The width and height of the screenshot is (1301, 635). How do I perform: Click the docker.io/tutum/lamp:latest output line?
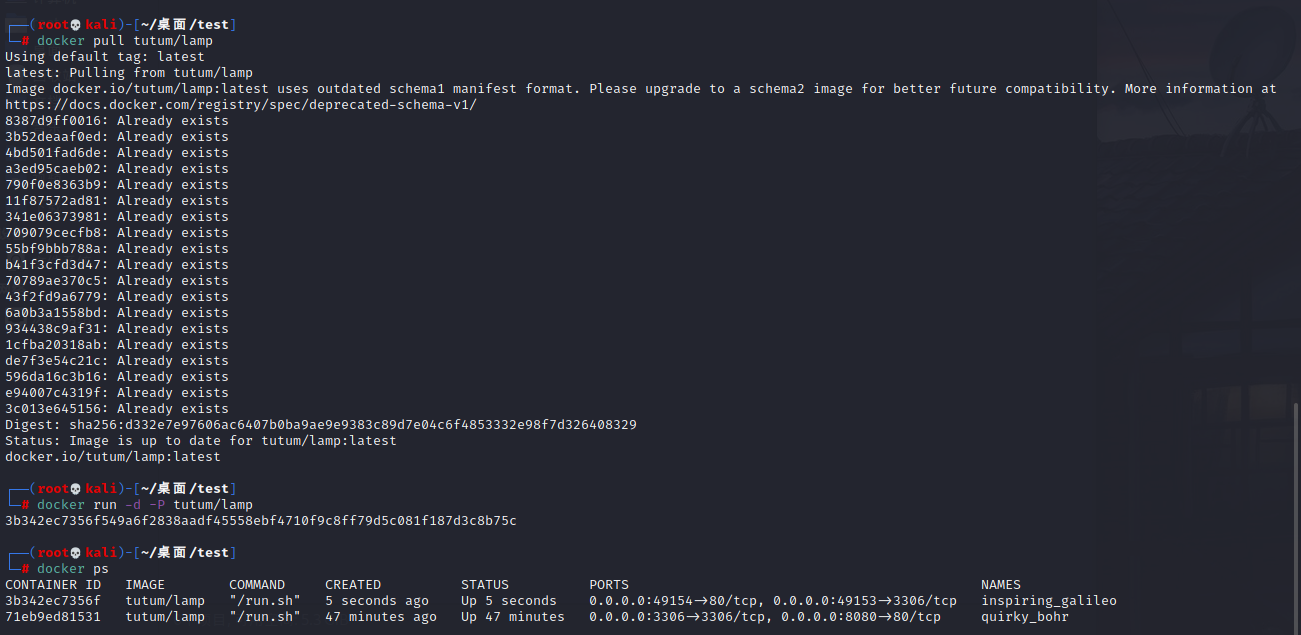[x=113, y=457]
